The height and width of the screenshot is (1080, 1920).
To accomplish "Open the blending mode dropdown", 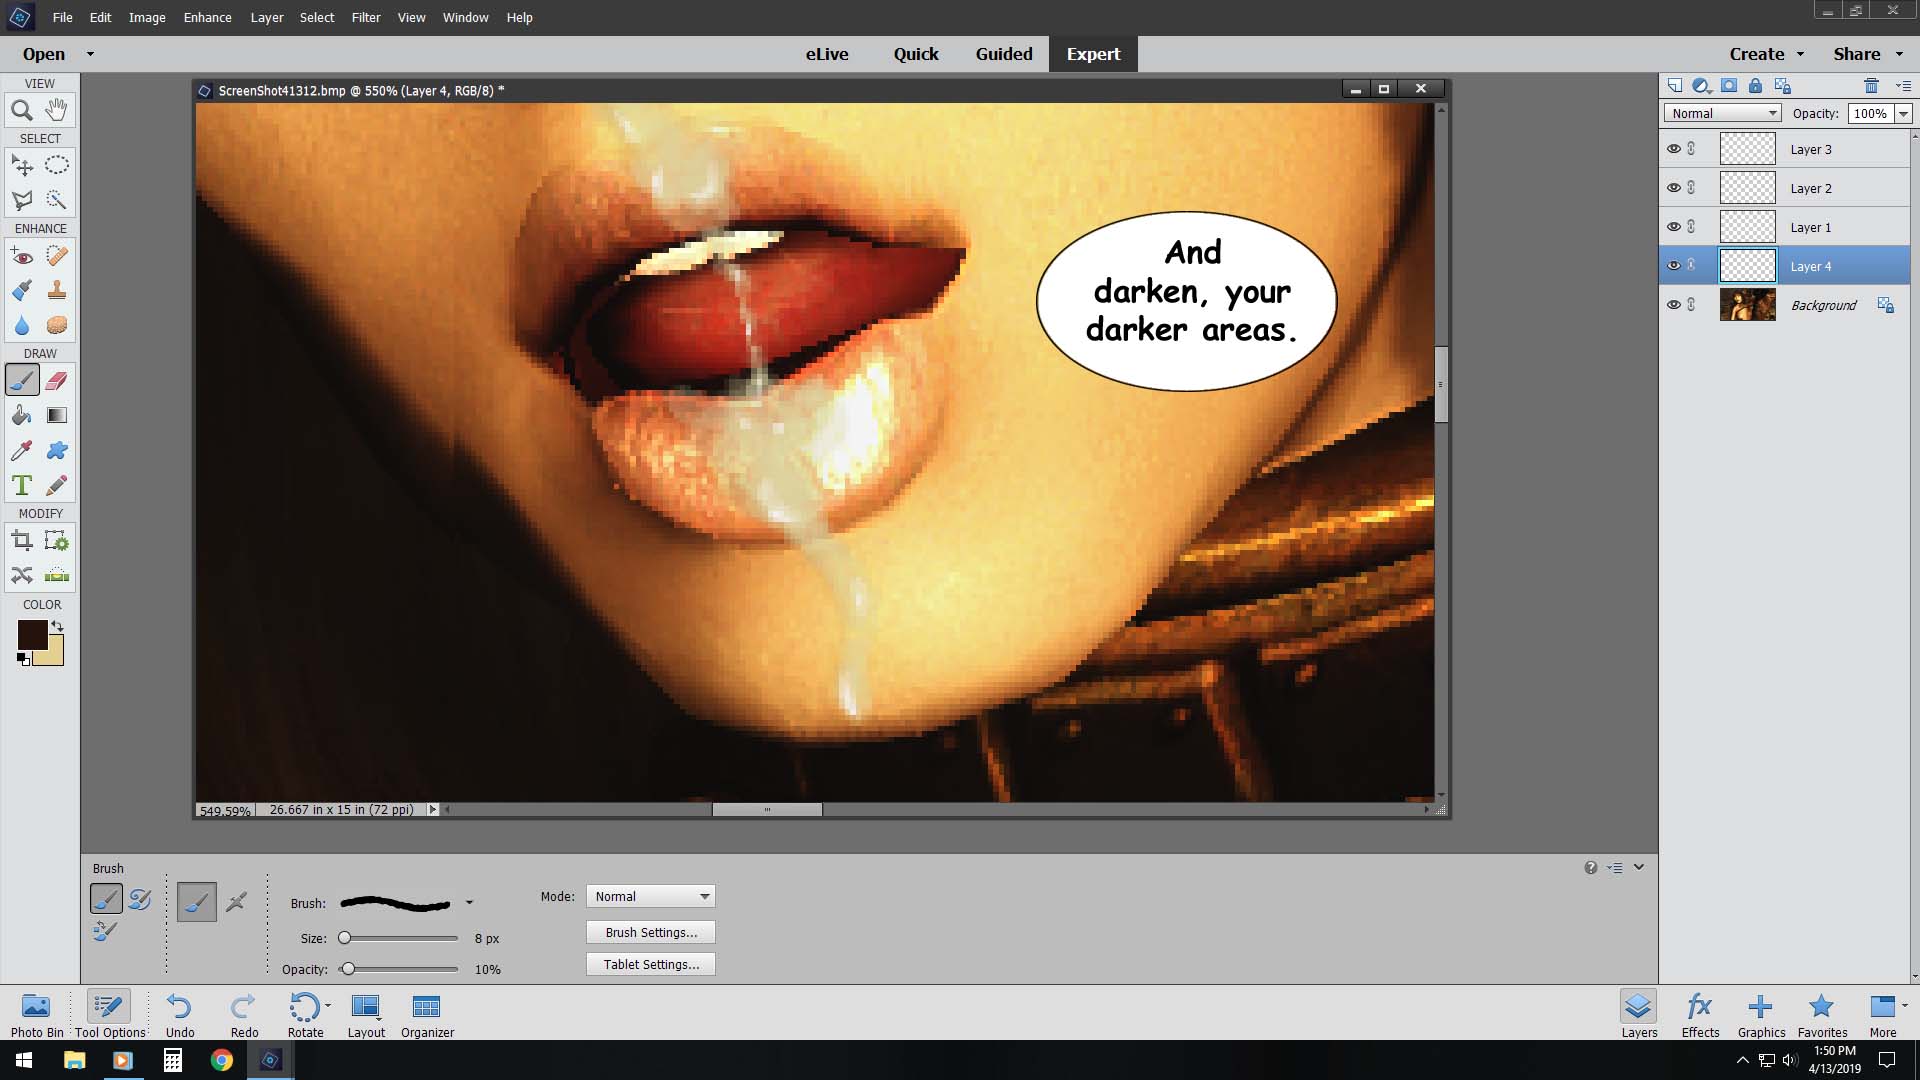I will coord(1721,112).
